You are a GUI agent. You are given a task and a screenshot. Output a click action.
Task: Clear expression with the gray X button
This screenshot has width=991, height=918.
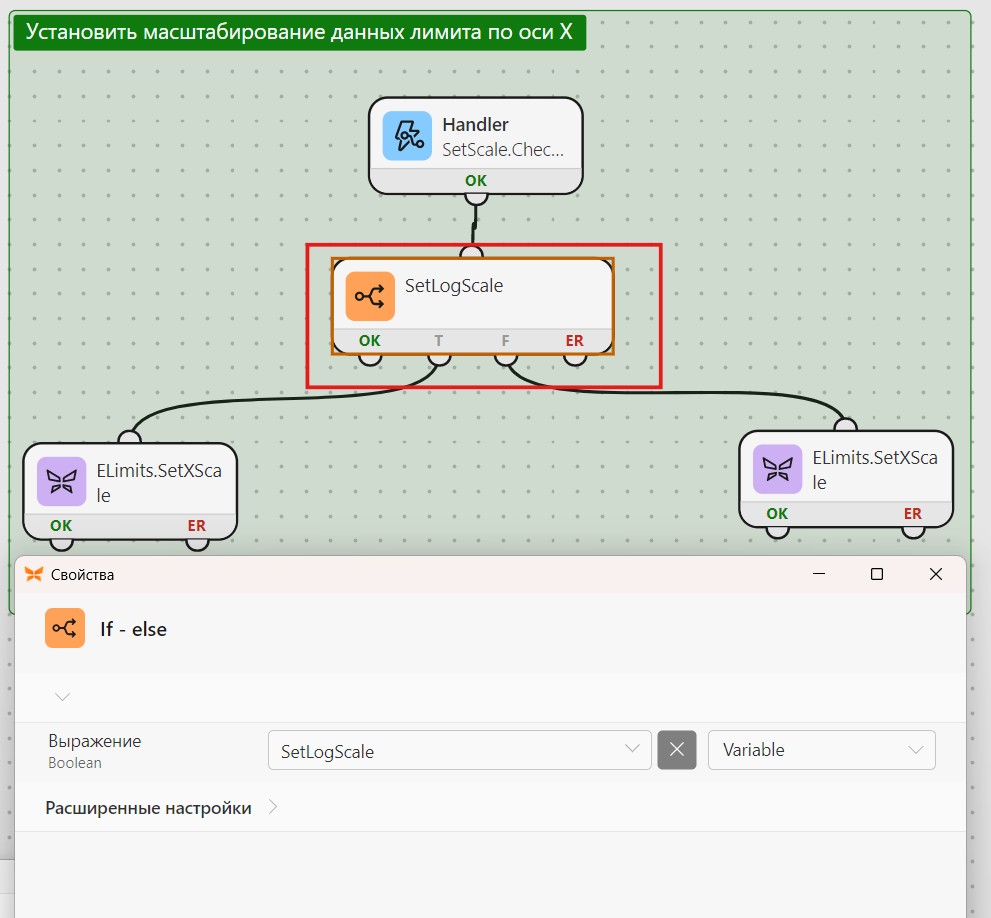(676, 750)
